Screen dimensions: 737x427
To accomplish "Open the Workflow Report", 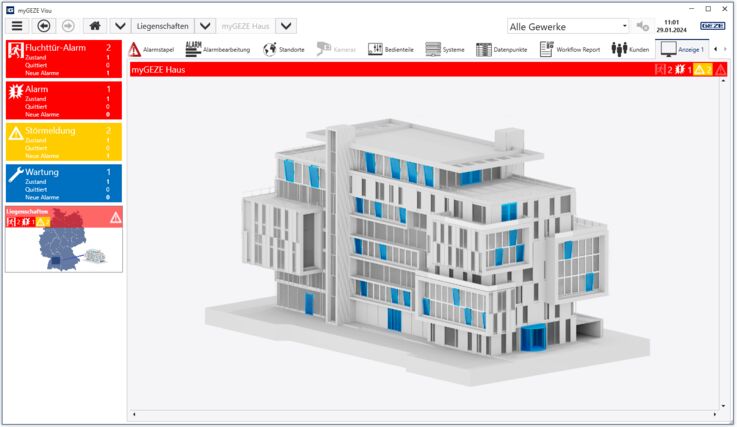I will (570, 49).
